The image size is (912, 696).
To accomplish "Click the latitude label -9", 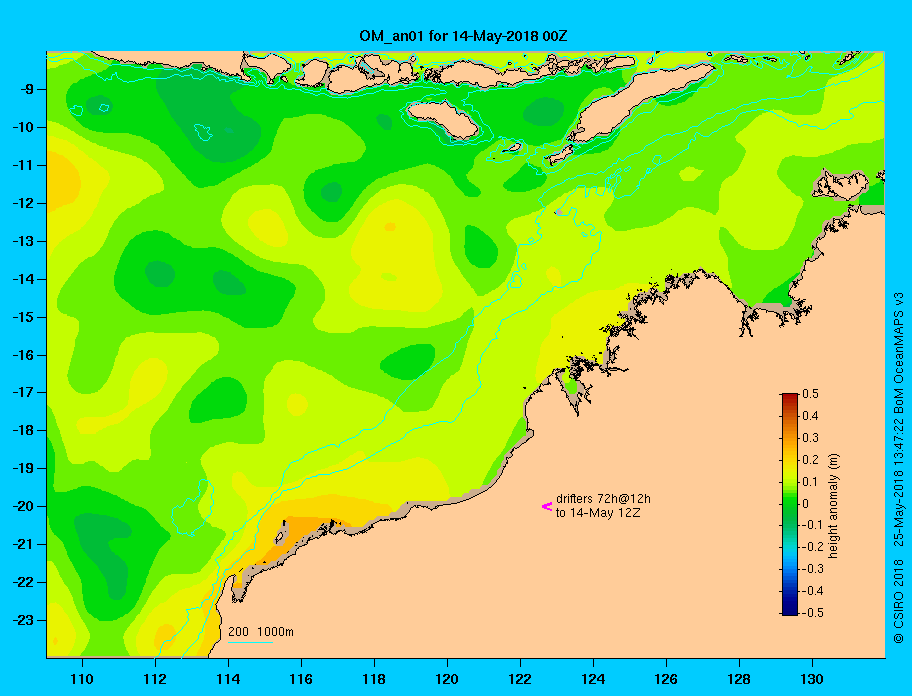I will point(25,89).
